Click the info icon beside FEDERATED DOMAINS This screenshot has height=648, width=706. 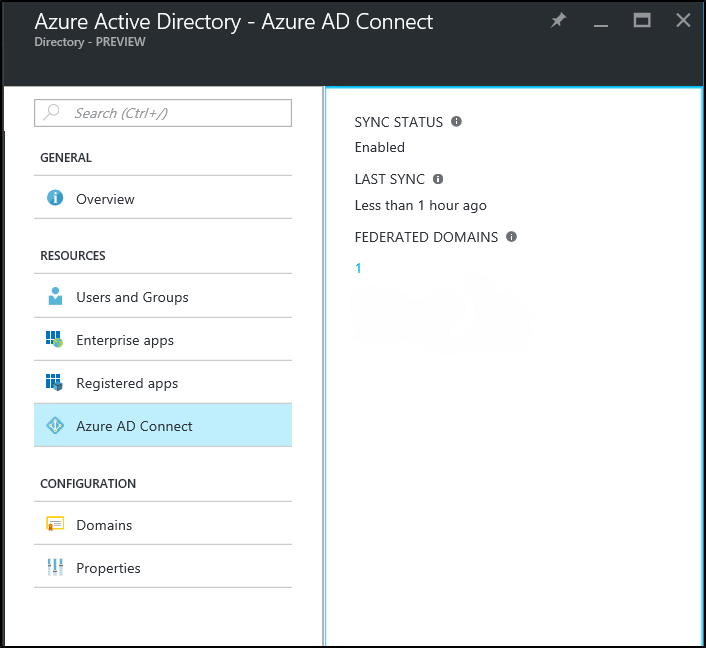pyautogui.click(x=511, y=236)
